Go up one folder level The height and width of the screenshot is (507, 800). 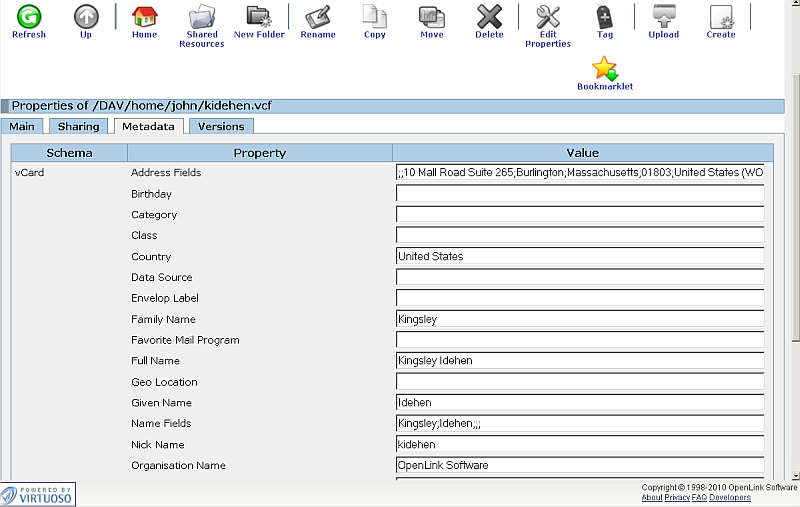point(86,16)
